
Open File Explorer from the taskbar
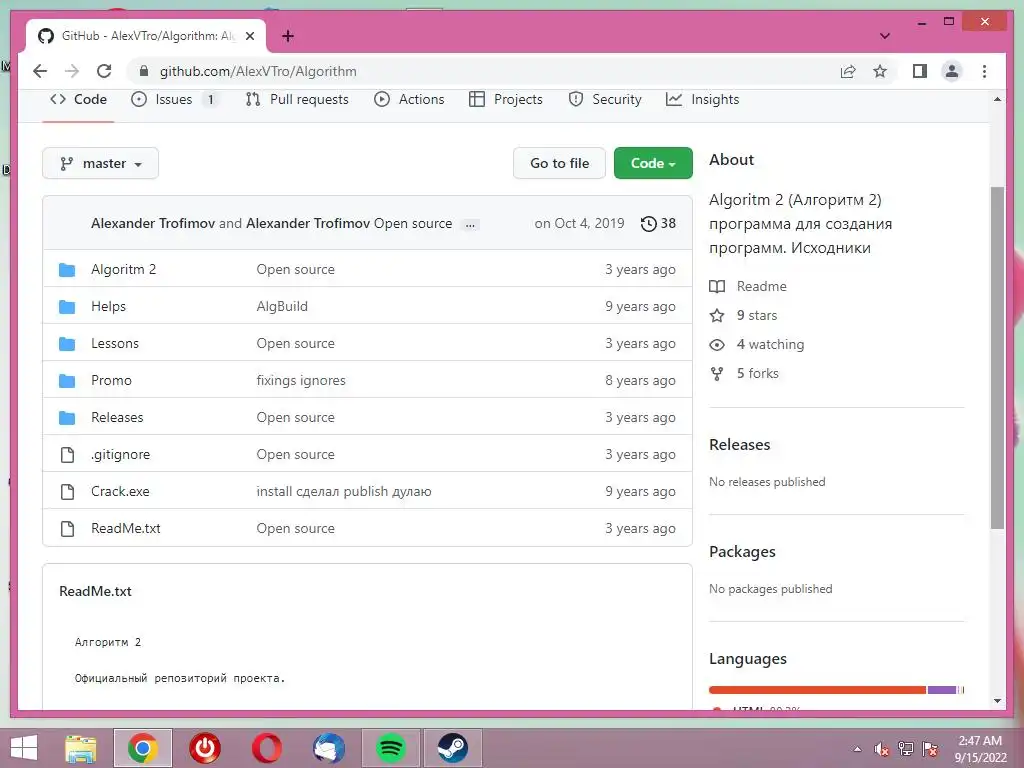(x=80, y=748)
